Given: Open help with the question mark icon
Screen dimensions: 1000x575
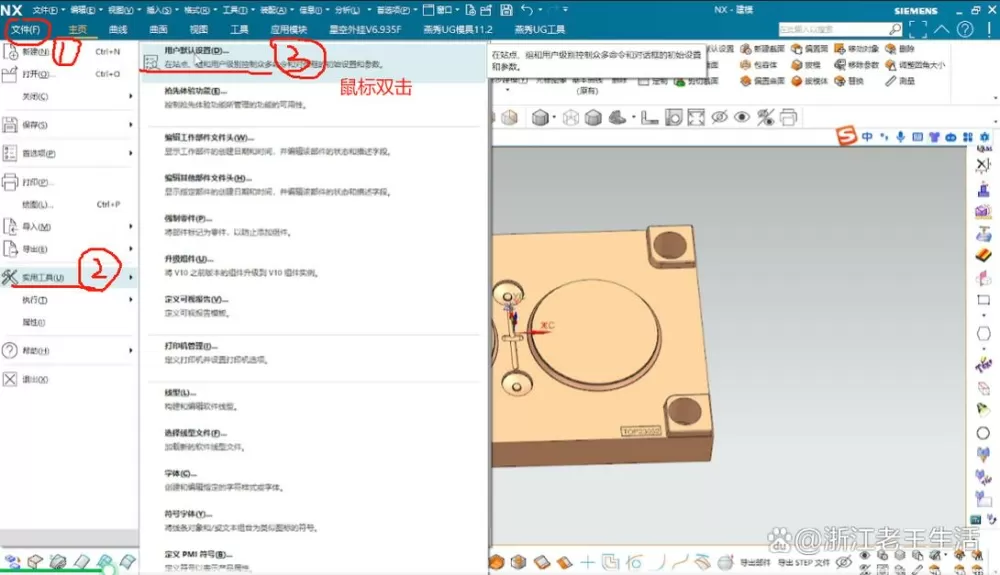Looking at the screenshot, I should [x=965, y=29].
